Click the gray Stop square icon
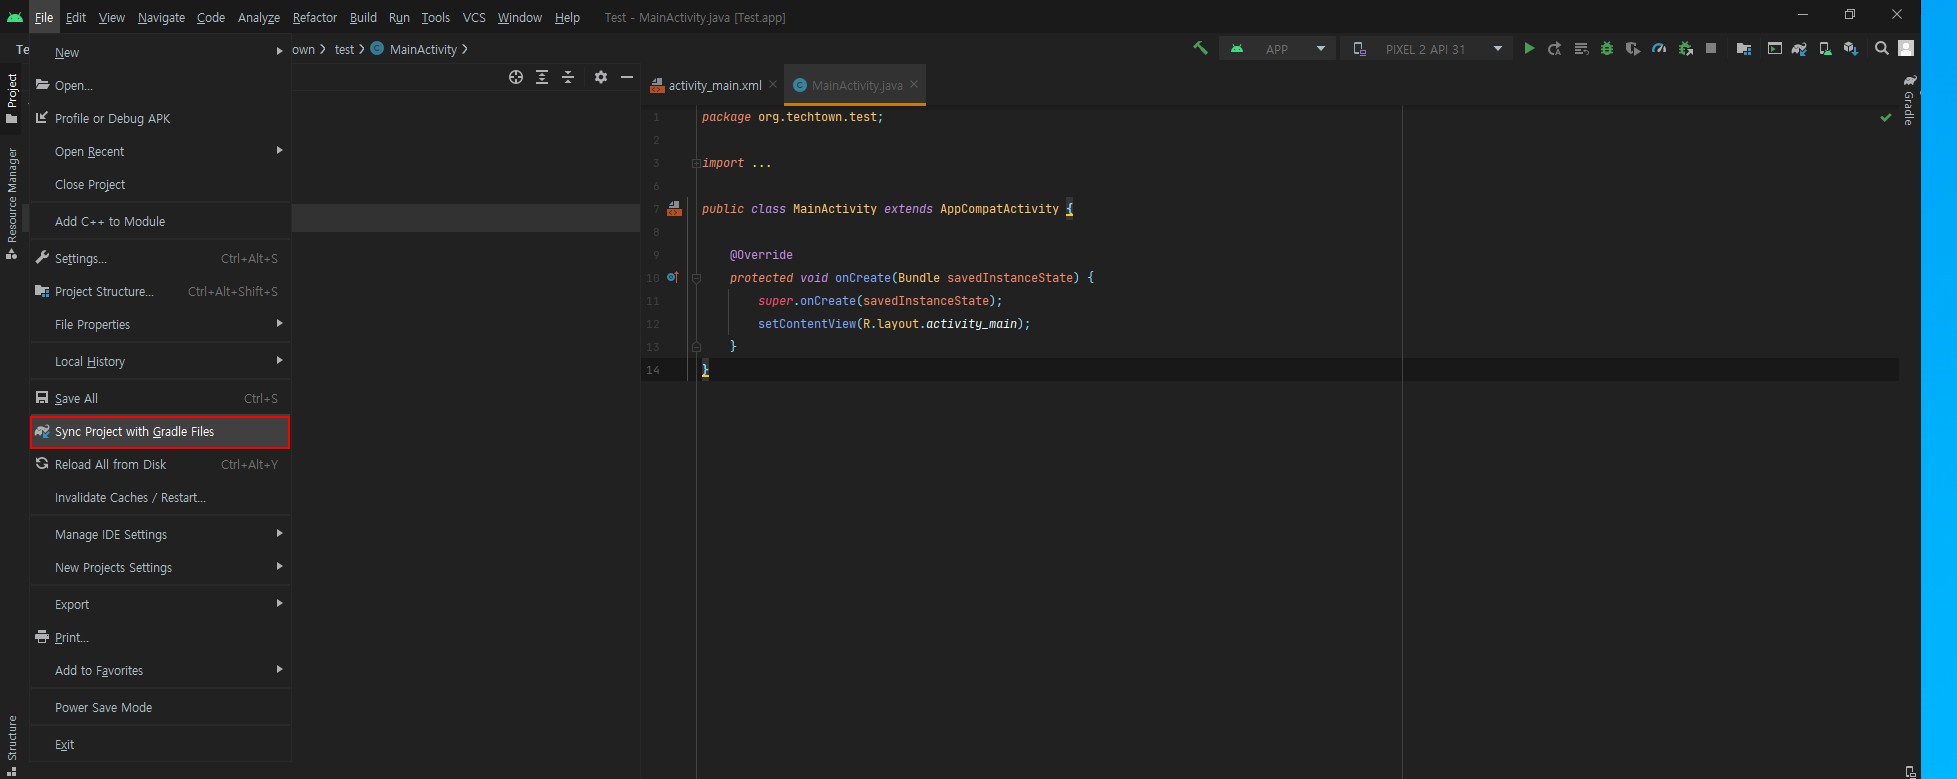The width and height of the screenshot is (1957, 779). coord(1711,49)
